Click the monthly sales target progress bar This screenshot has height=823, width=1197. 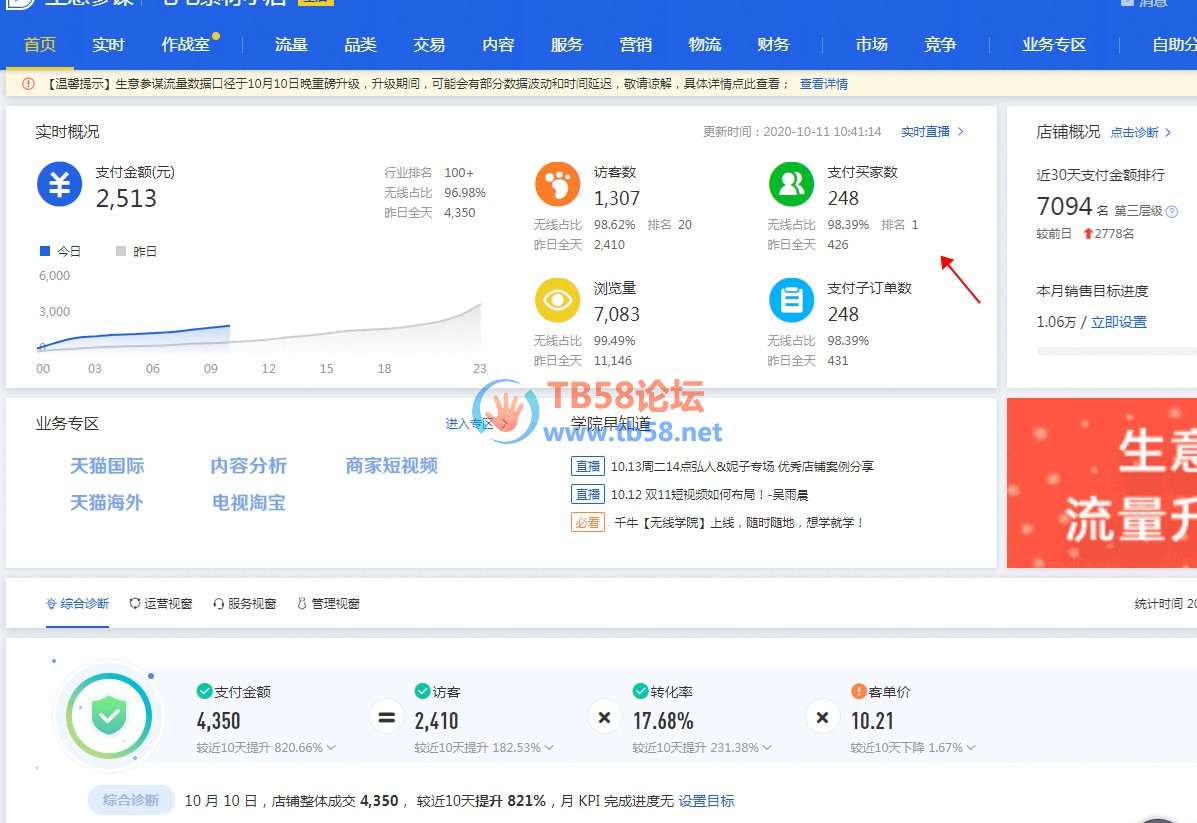1116,350
